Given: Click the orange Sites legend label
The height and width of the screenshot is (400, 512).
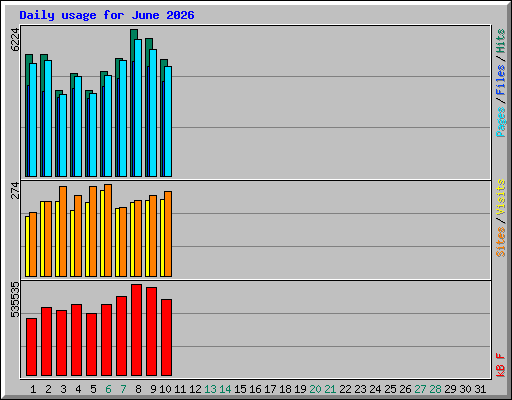Looking at the screenshot, I should click(x=501, y=242).
